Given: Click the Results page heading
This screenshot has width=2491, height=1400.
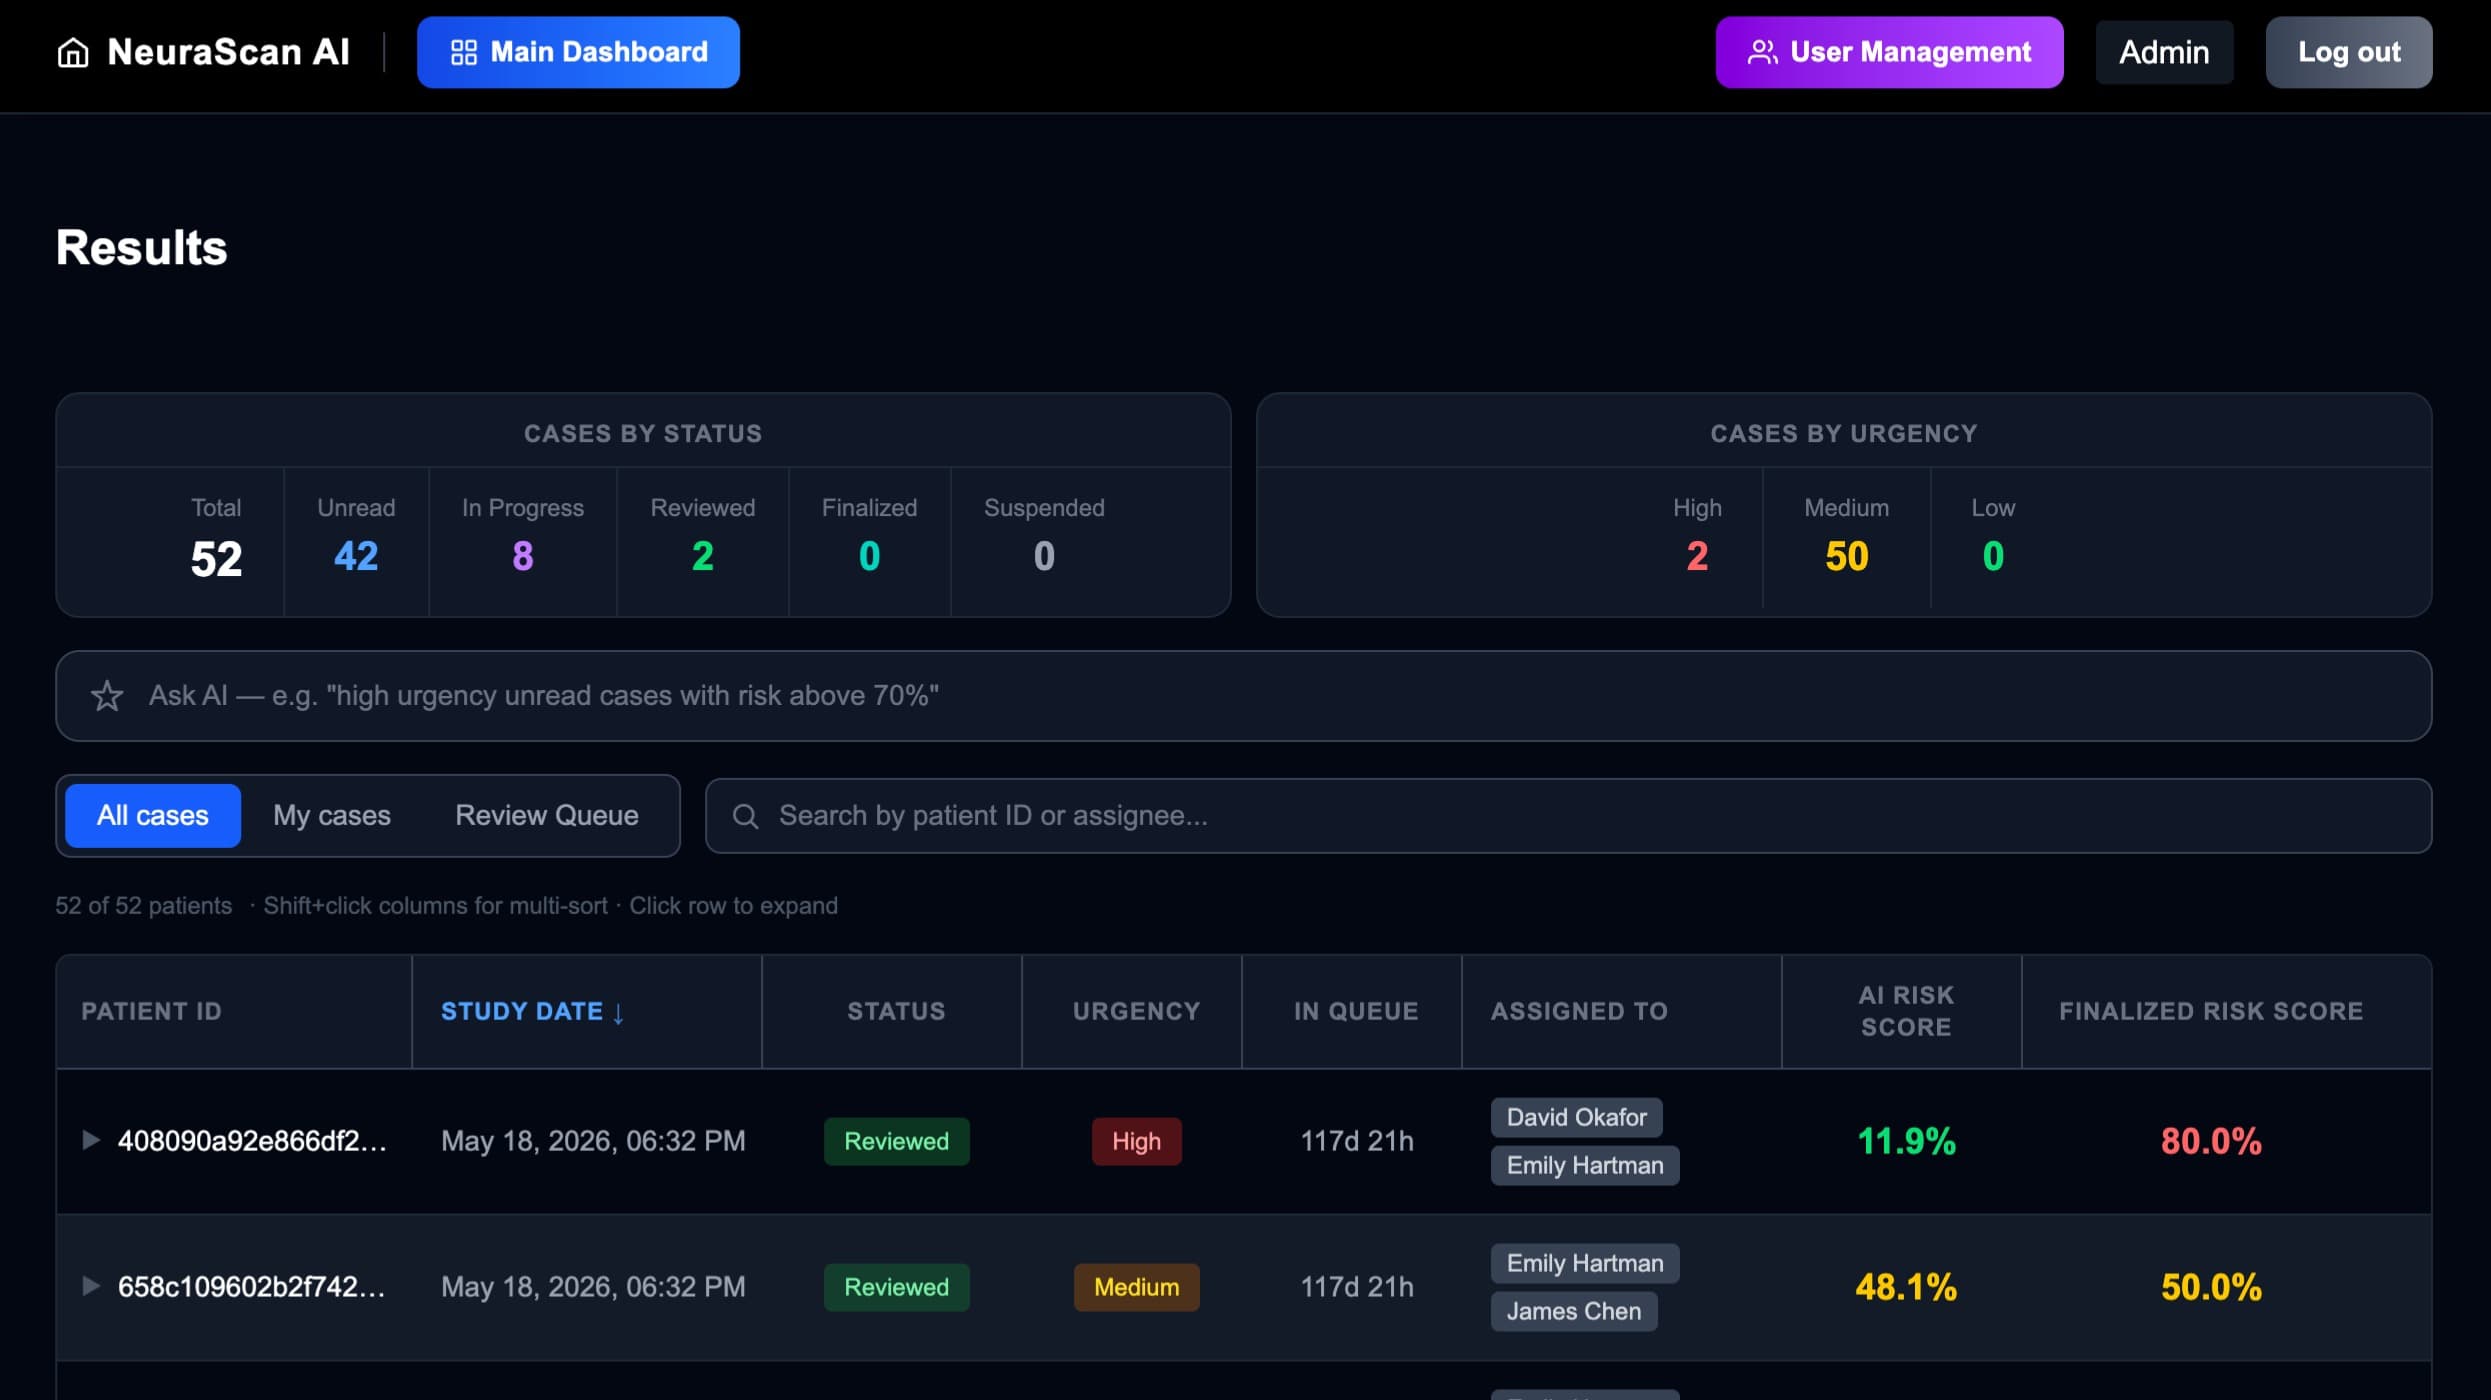Looking at the screenshot, I should tap(142, 247).
